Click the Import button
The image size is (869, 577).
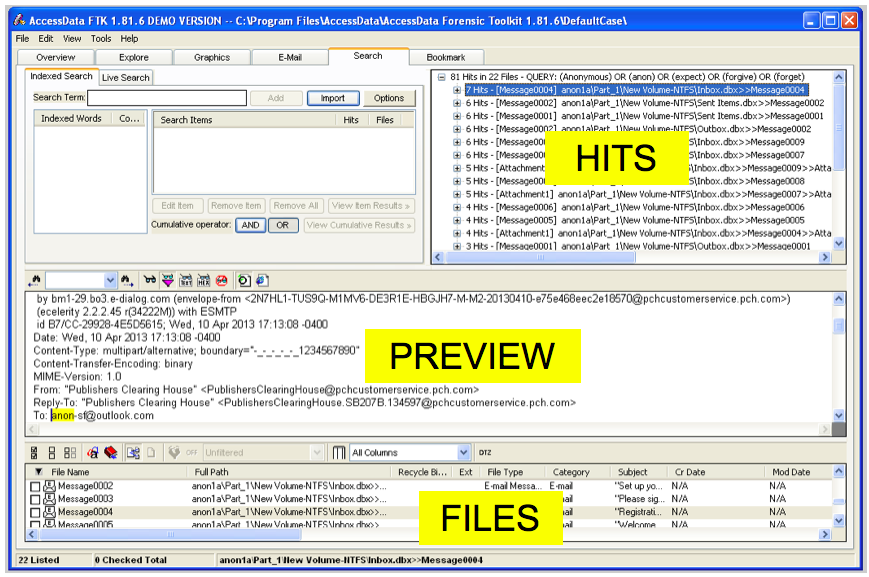click(x=333, y=98)
